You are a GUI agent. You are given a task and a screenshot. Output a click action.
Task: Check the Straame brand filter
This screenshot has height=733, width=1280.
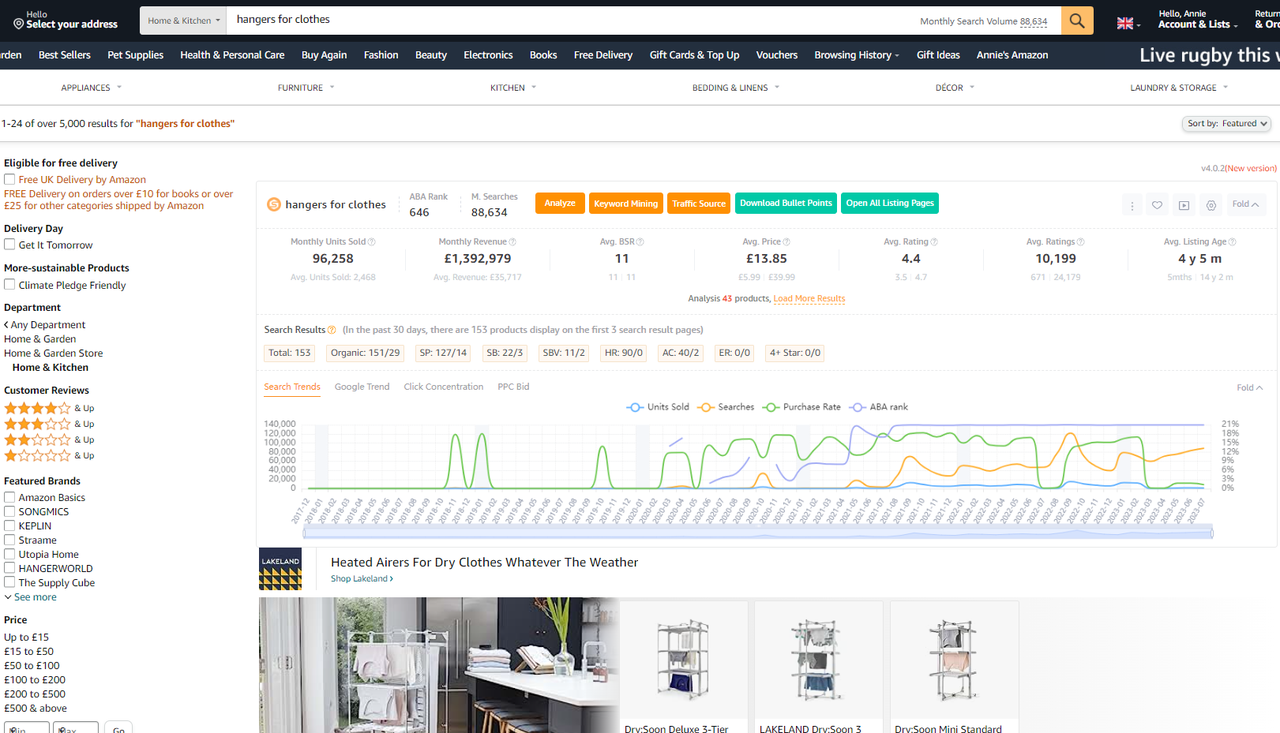[x=9, y=540]
